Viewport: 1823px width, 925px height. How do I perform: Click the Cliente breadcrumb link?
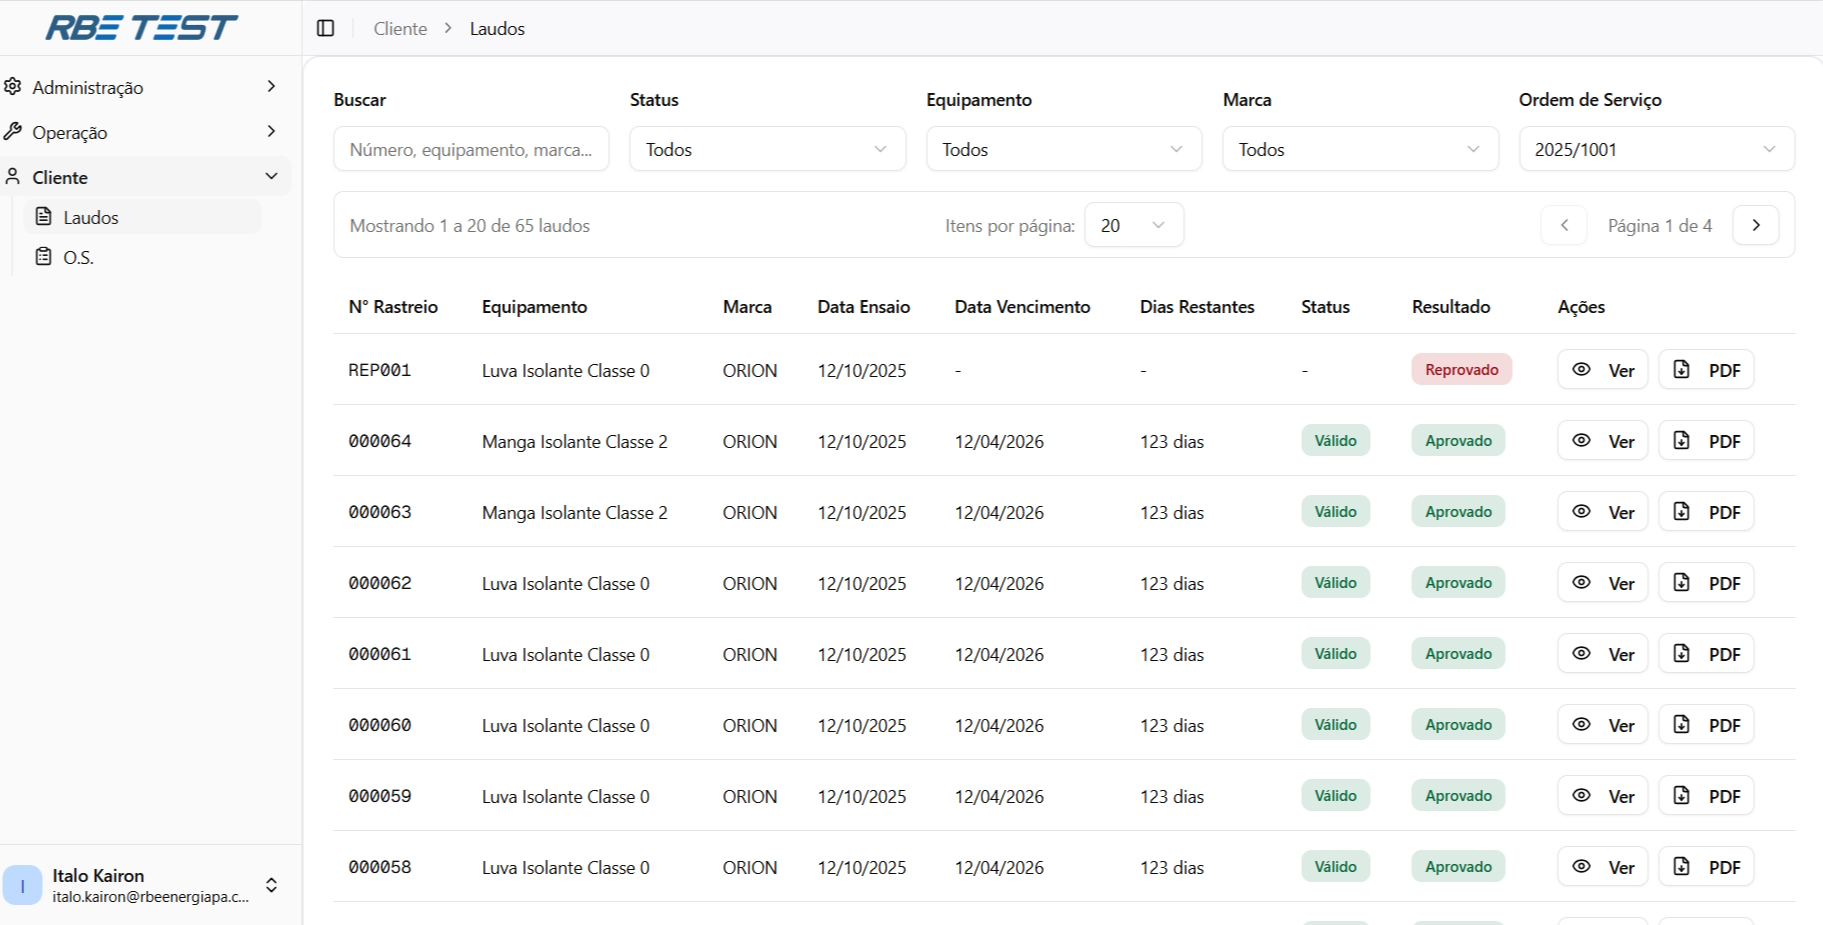point(400,29)
